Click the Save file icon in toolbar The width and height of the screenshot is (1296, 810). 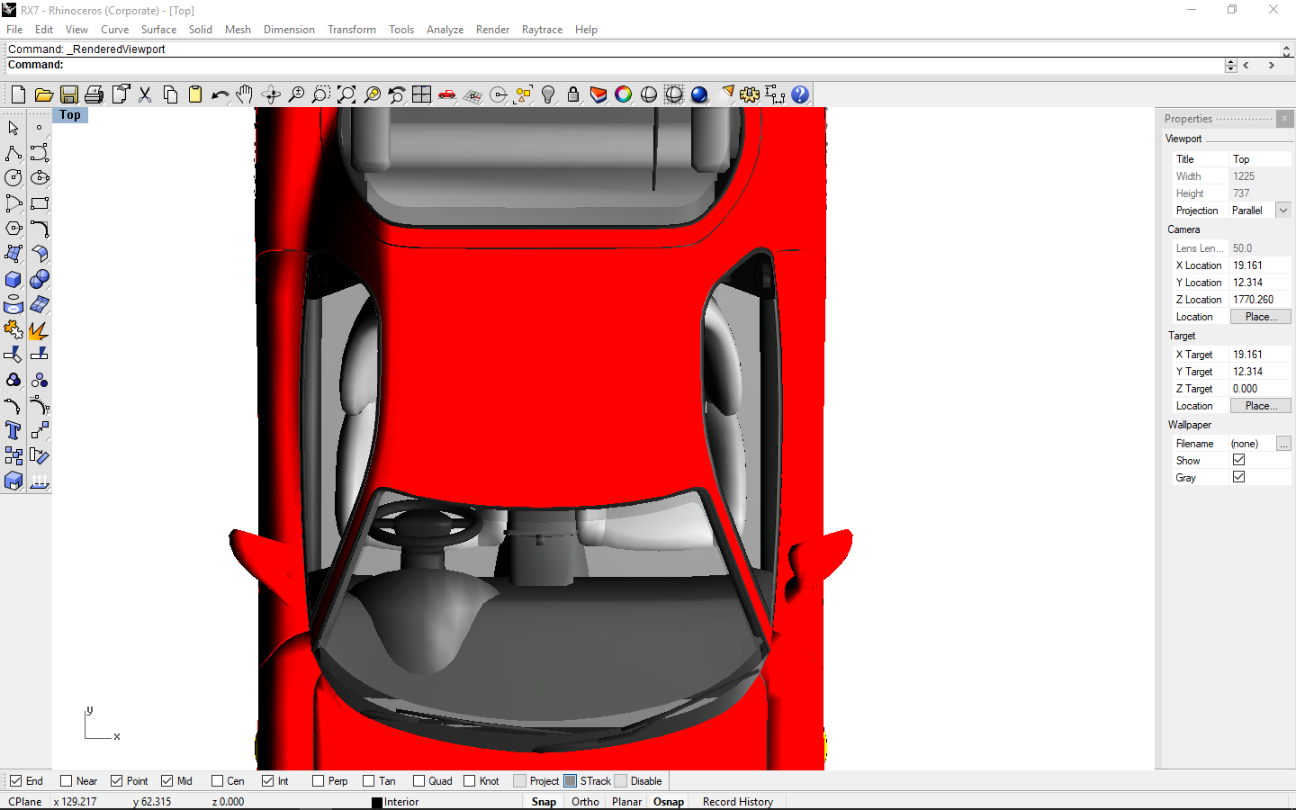coord(69,95)
